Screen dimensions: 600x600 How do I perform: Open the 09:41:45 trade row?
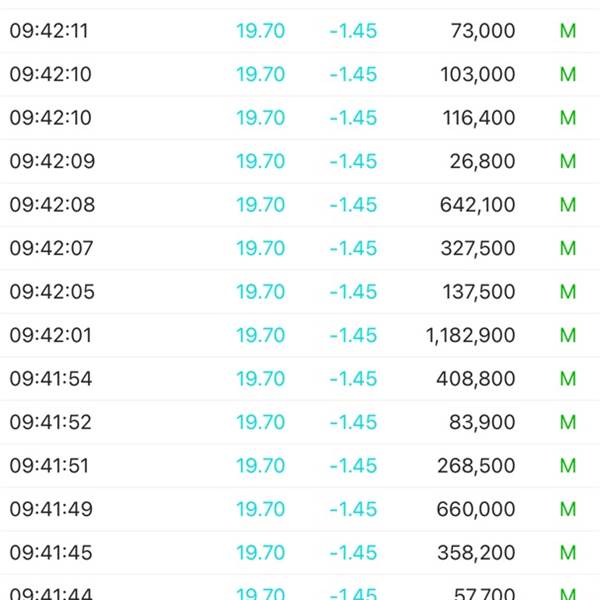[x=300, y=553]
